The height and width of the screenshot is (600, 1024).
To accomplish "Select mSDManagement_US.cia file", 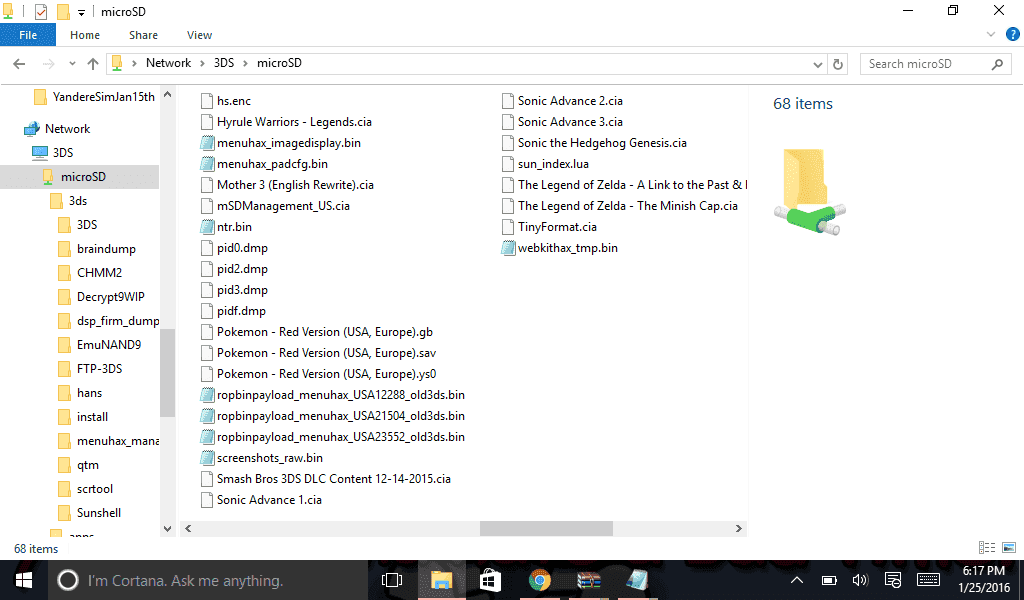I will (283, 206).
